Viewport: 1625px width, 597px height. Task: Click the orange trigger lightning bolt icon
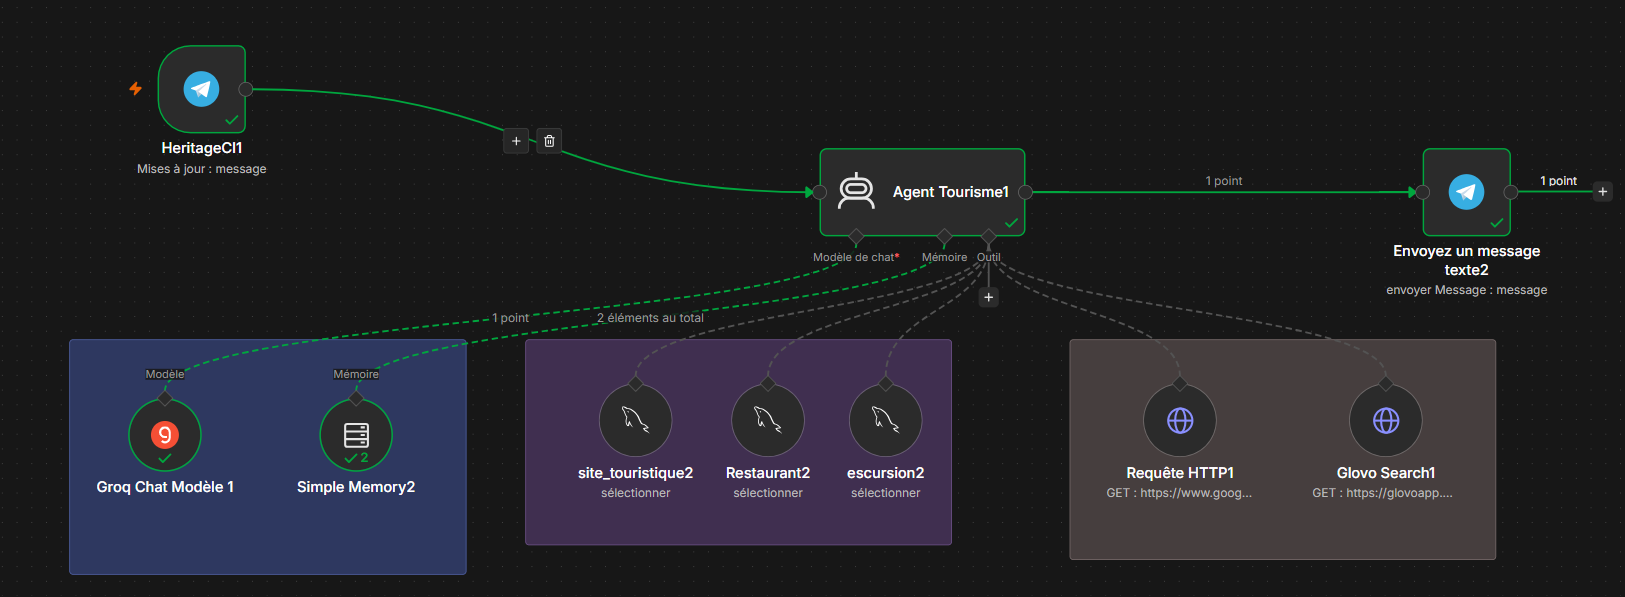tap(135, 89)
